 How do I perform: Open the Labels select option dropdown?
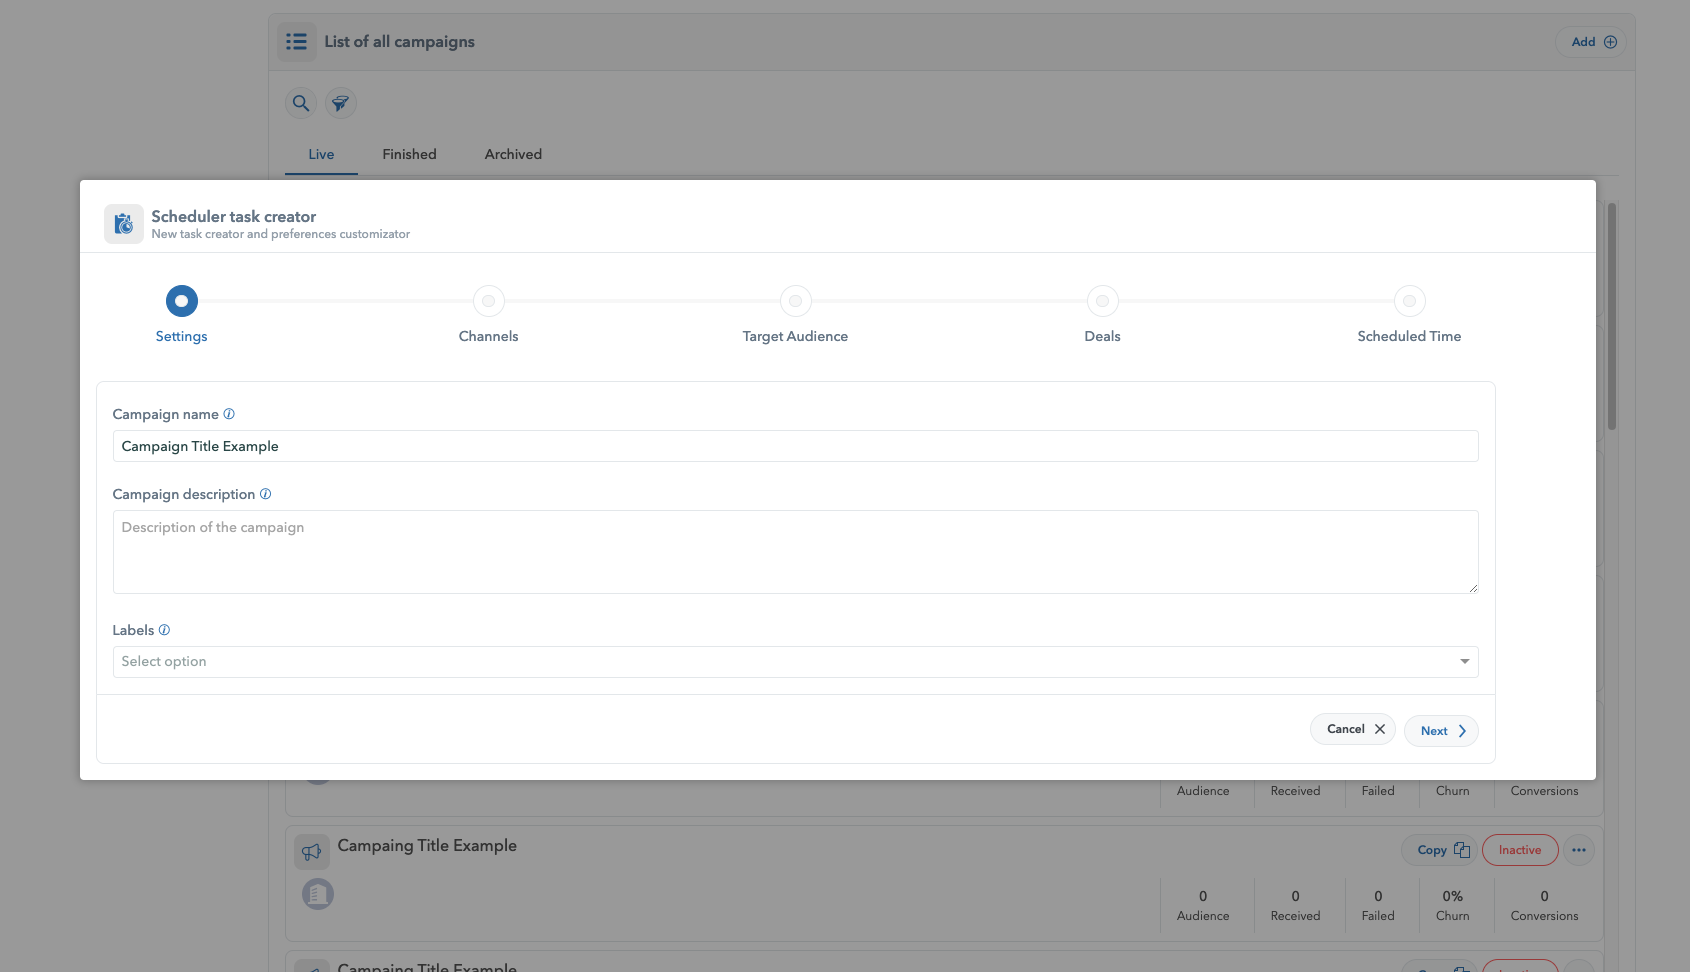[796, 662]
